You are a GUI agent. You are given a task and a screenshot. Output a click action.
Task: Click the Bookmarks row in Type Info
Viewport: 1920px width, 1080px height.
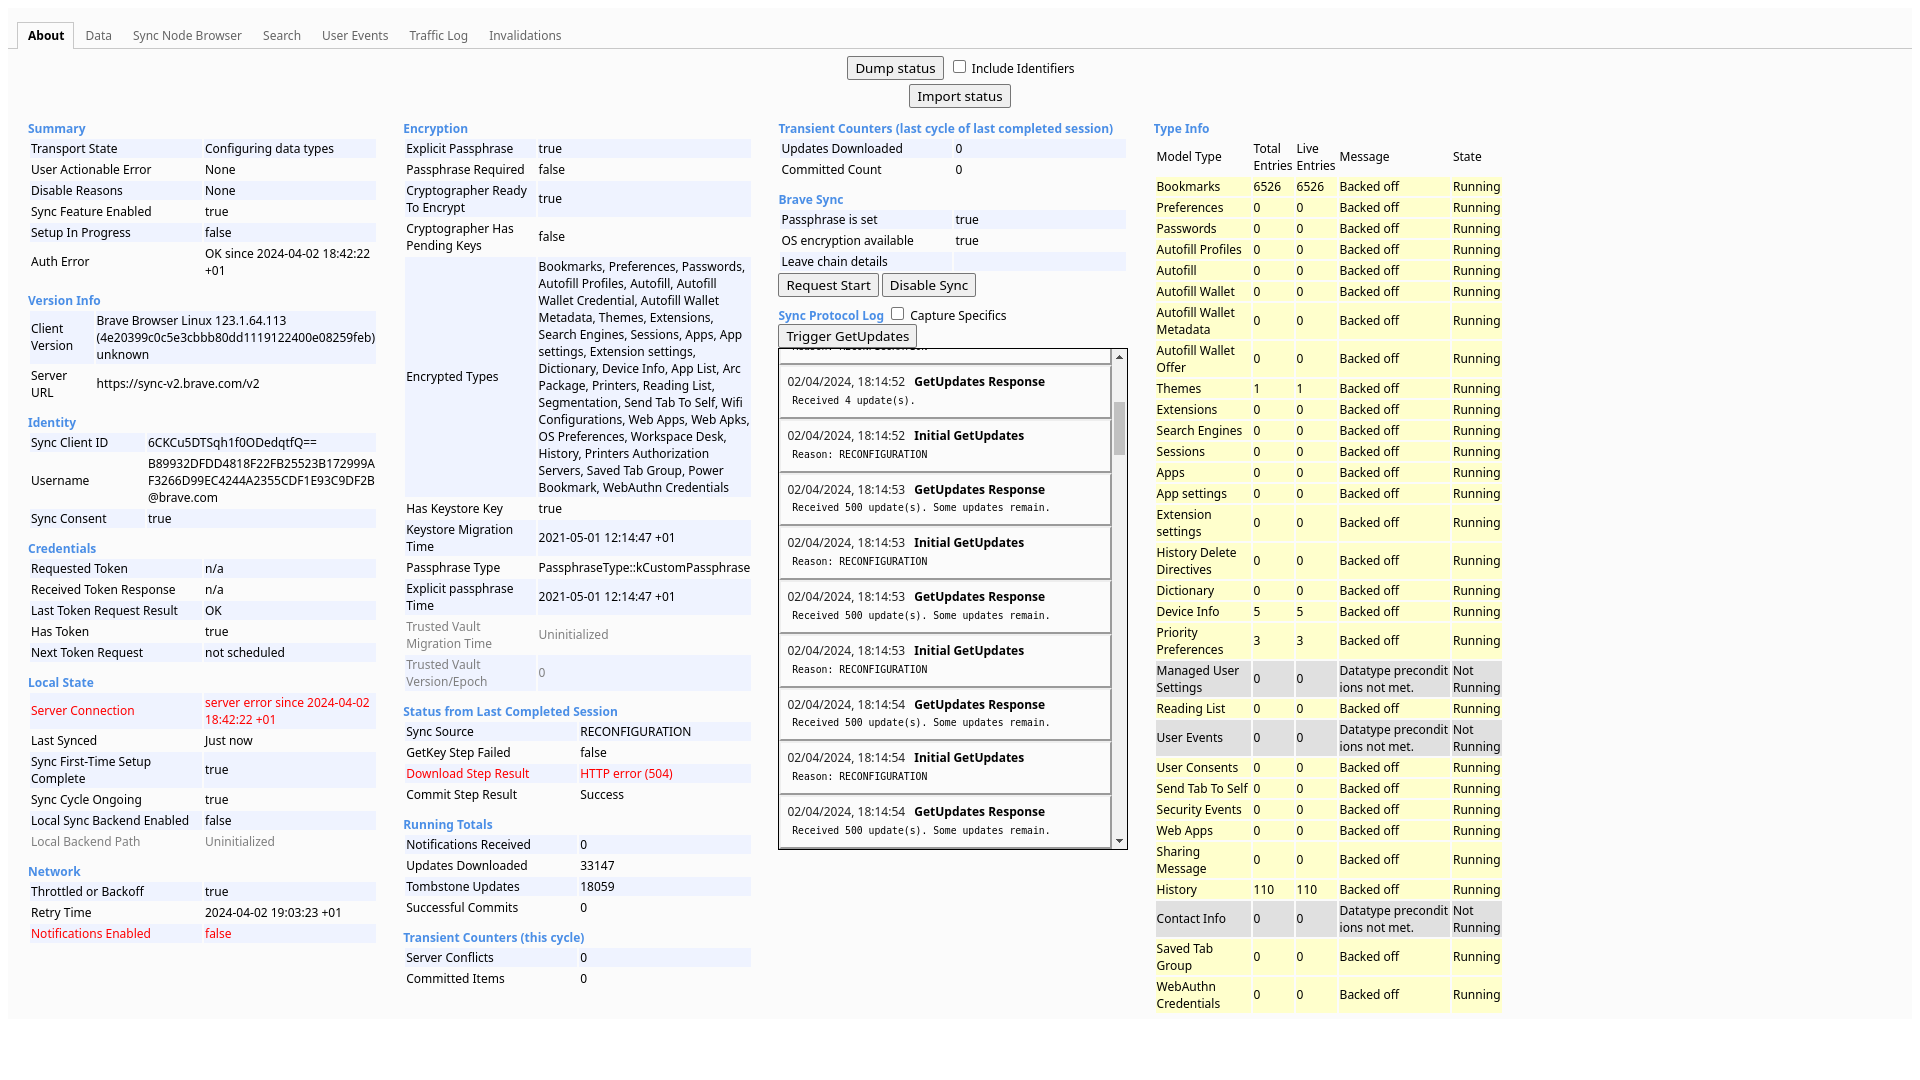1187,187
